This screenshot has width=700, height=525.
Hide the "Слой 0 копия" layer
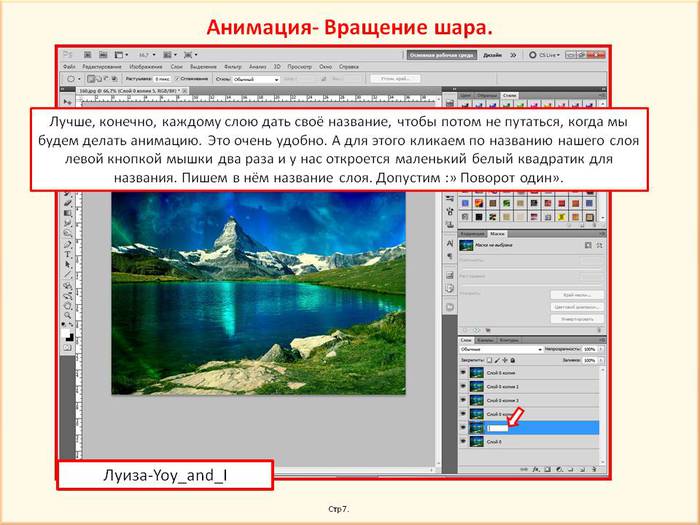(x=463, y=372)
